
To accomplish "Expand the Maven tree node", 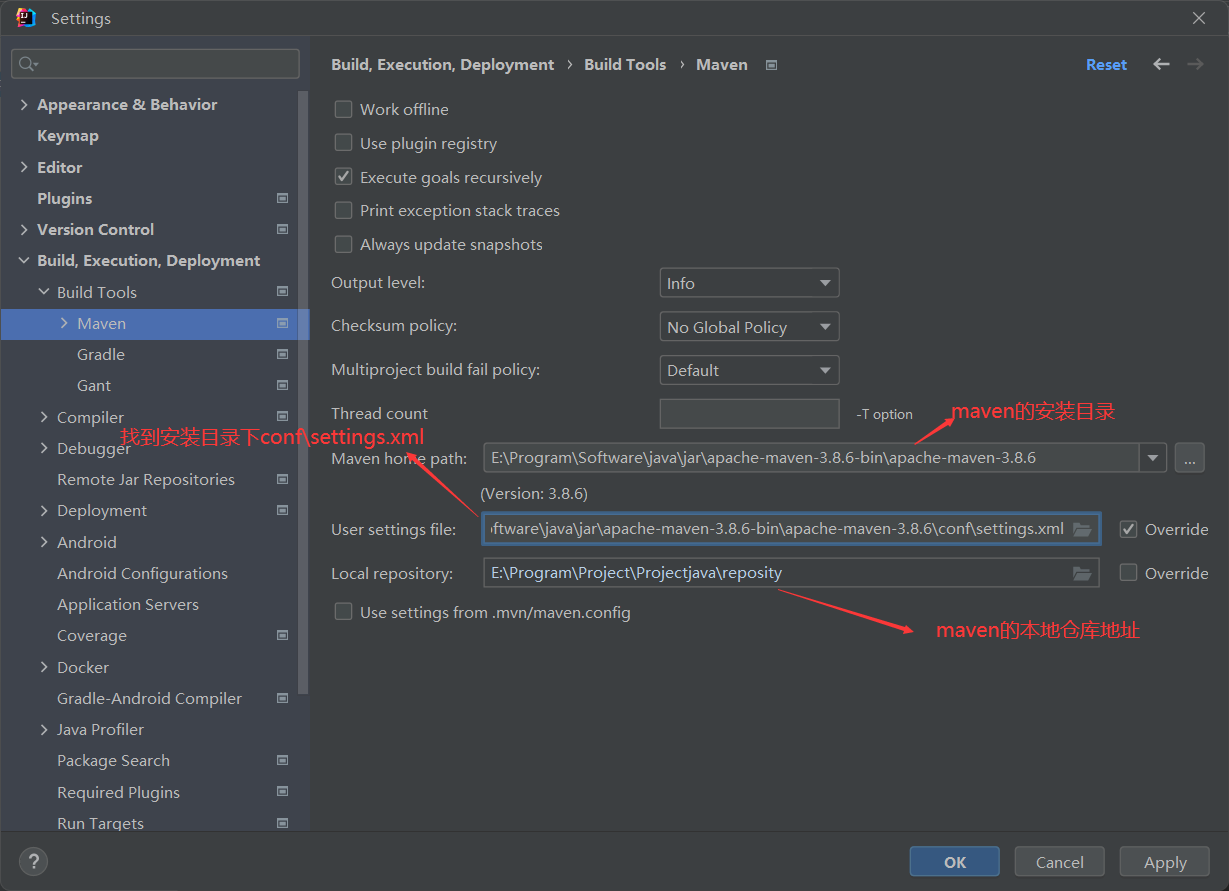I will 64,323.
